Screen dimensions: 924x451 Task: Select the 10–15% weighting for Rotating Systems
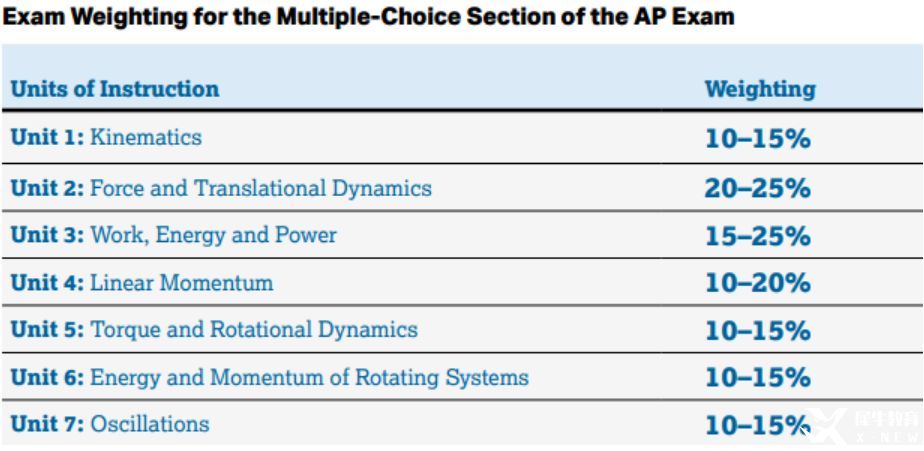tap(758, 378)
